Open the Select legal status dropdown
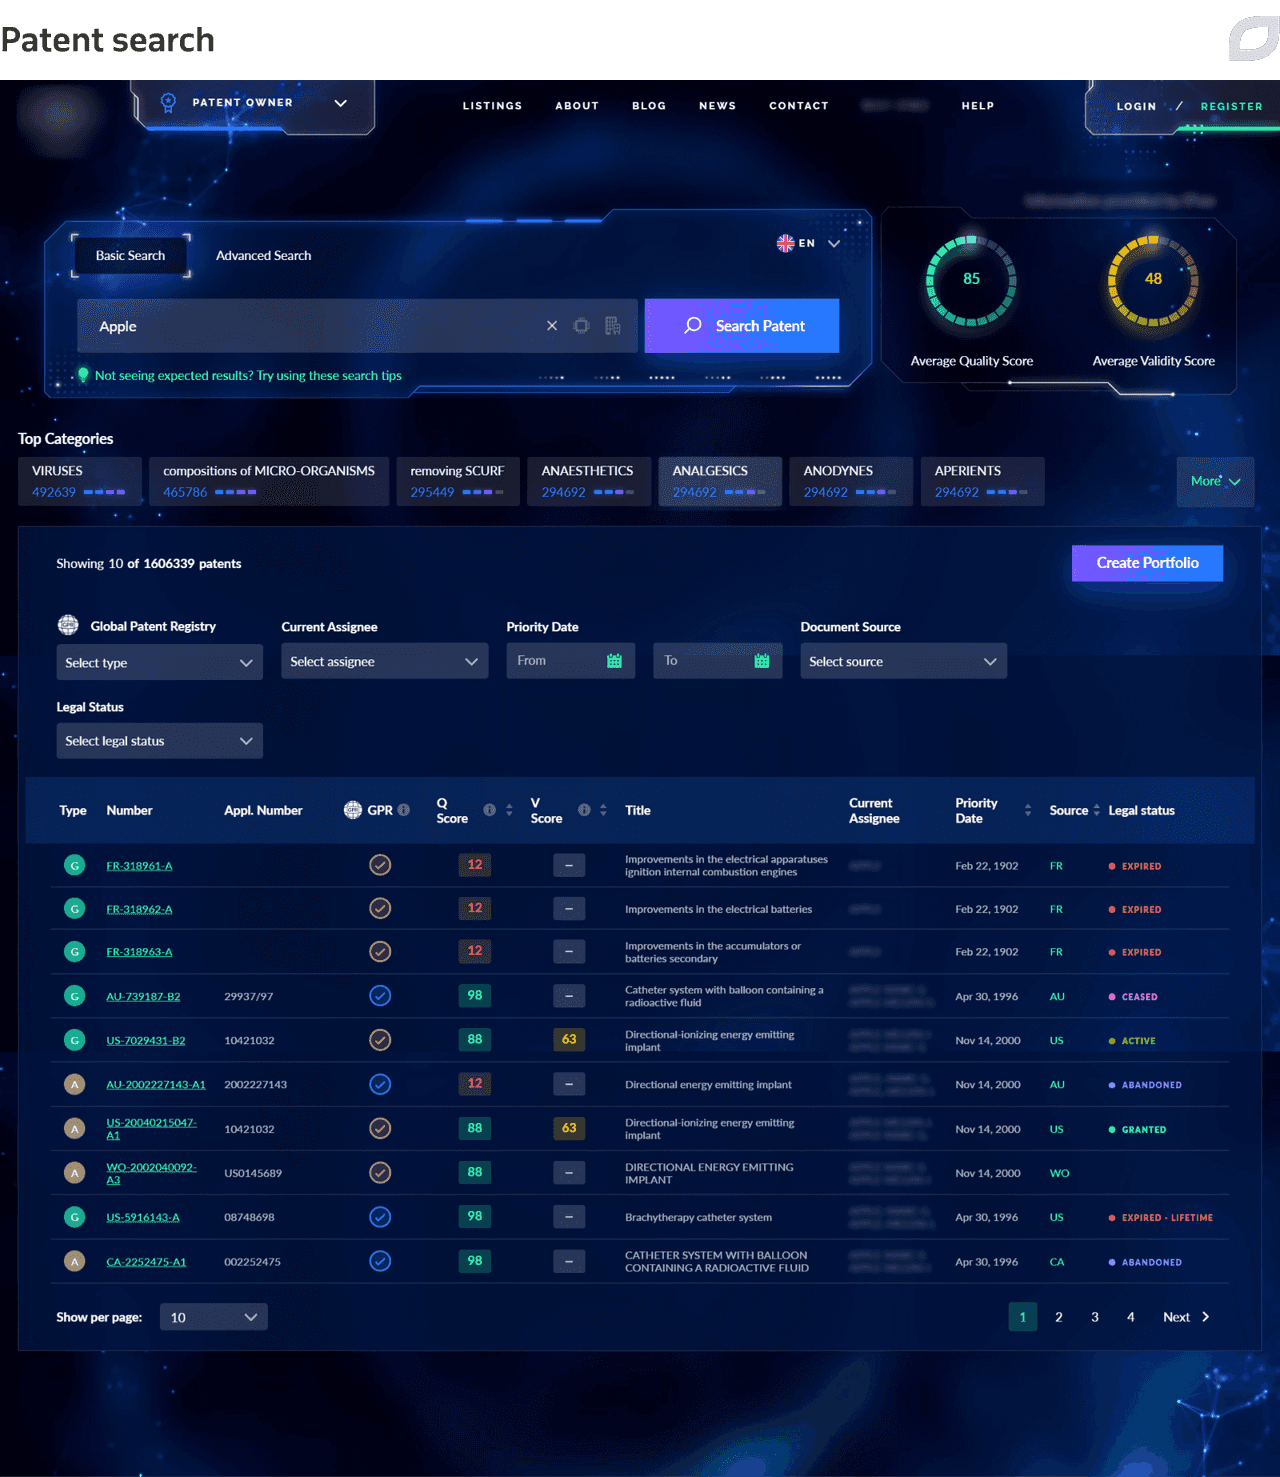 [x=159, y=740]
